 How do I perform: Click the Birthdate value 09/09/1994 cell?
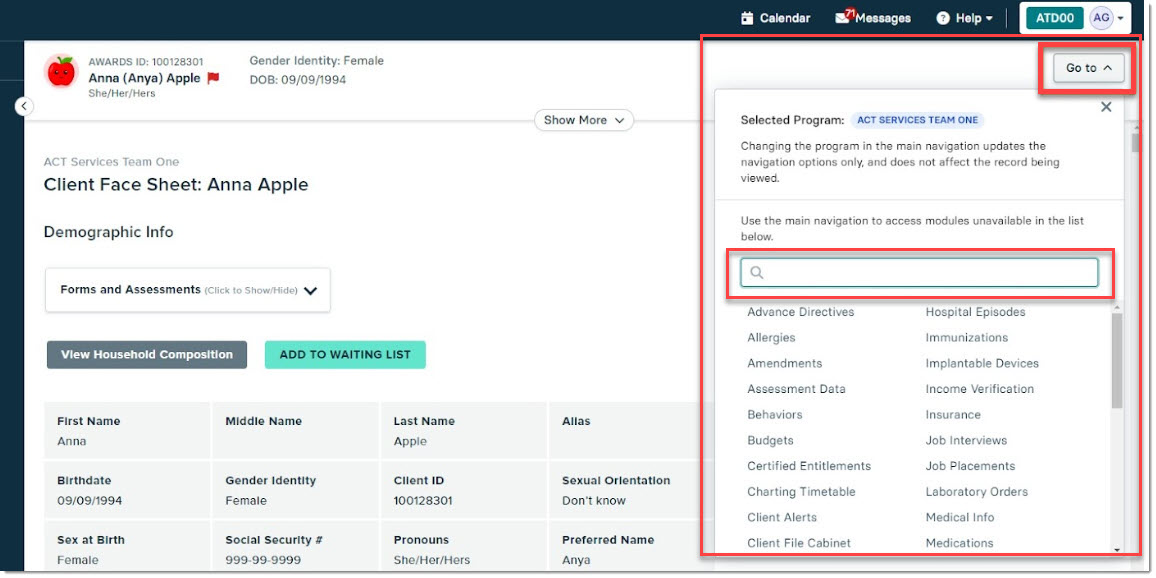89,501
